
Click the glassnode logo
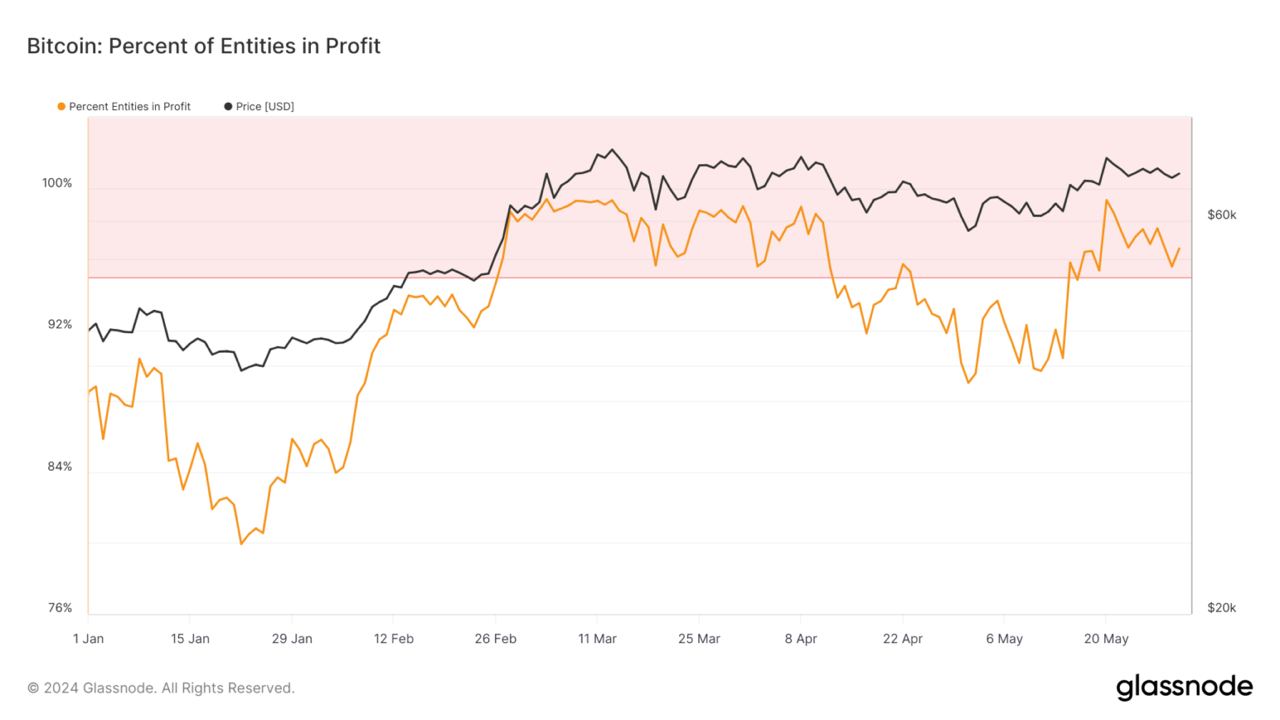(x=1184, y=687)
